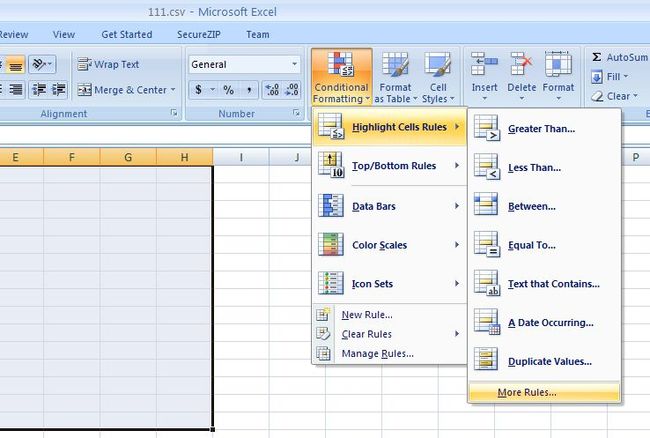Image resolution: width=650 pixels, height=438 pixels.
Task: Open Clear Rules submenu
Action: tap(390, 334)
